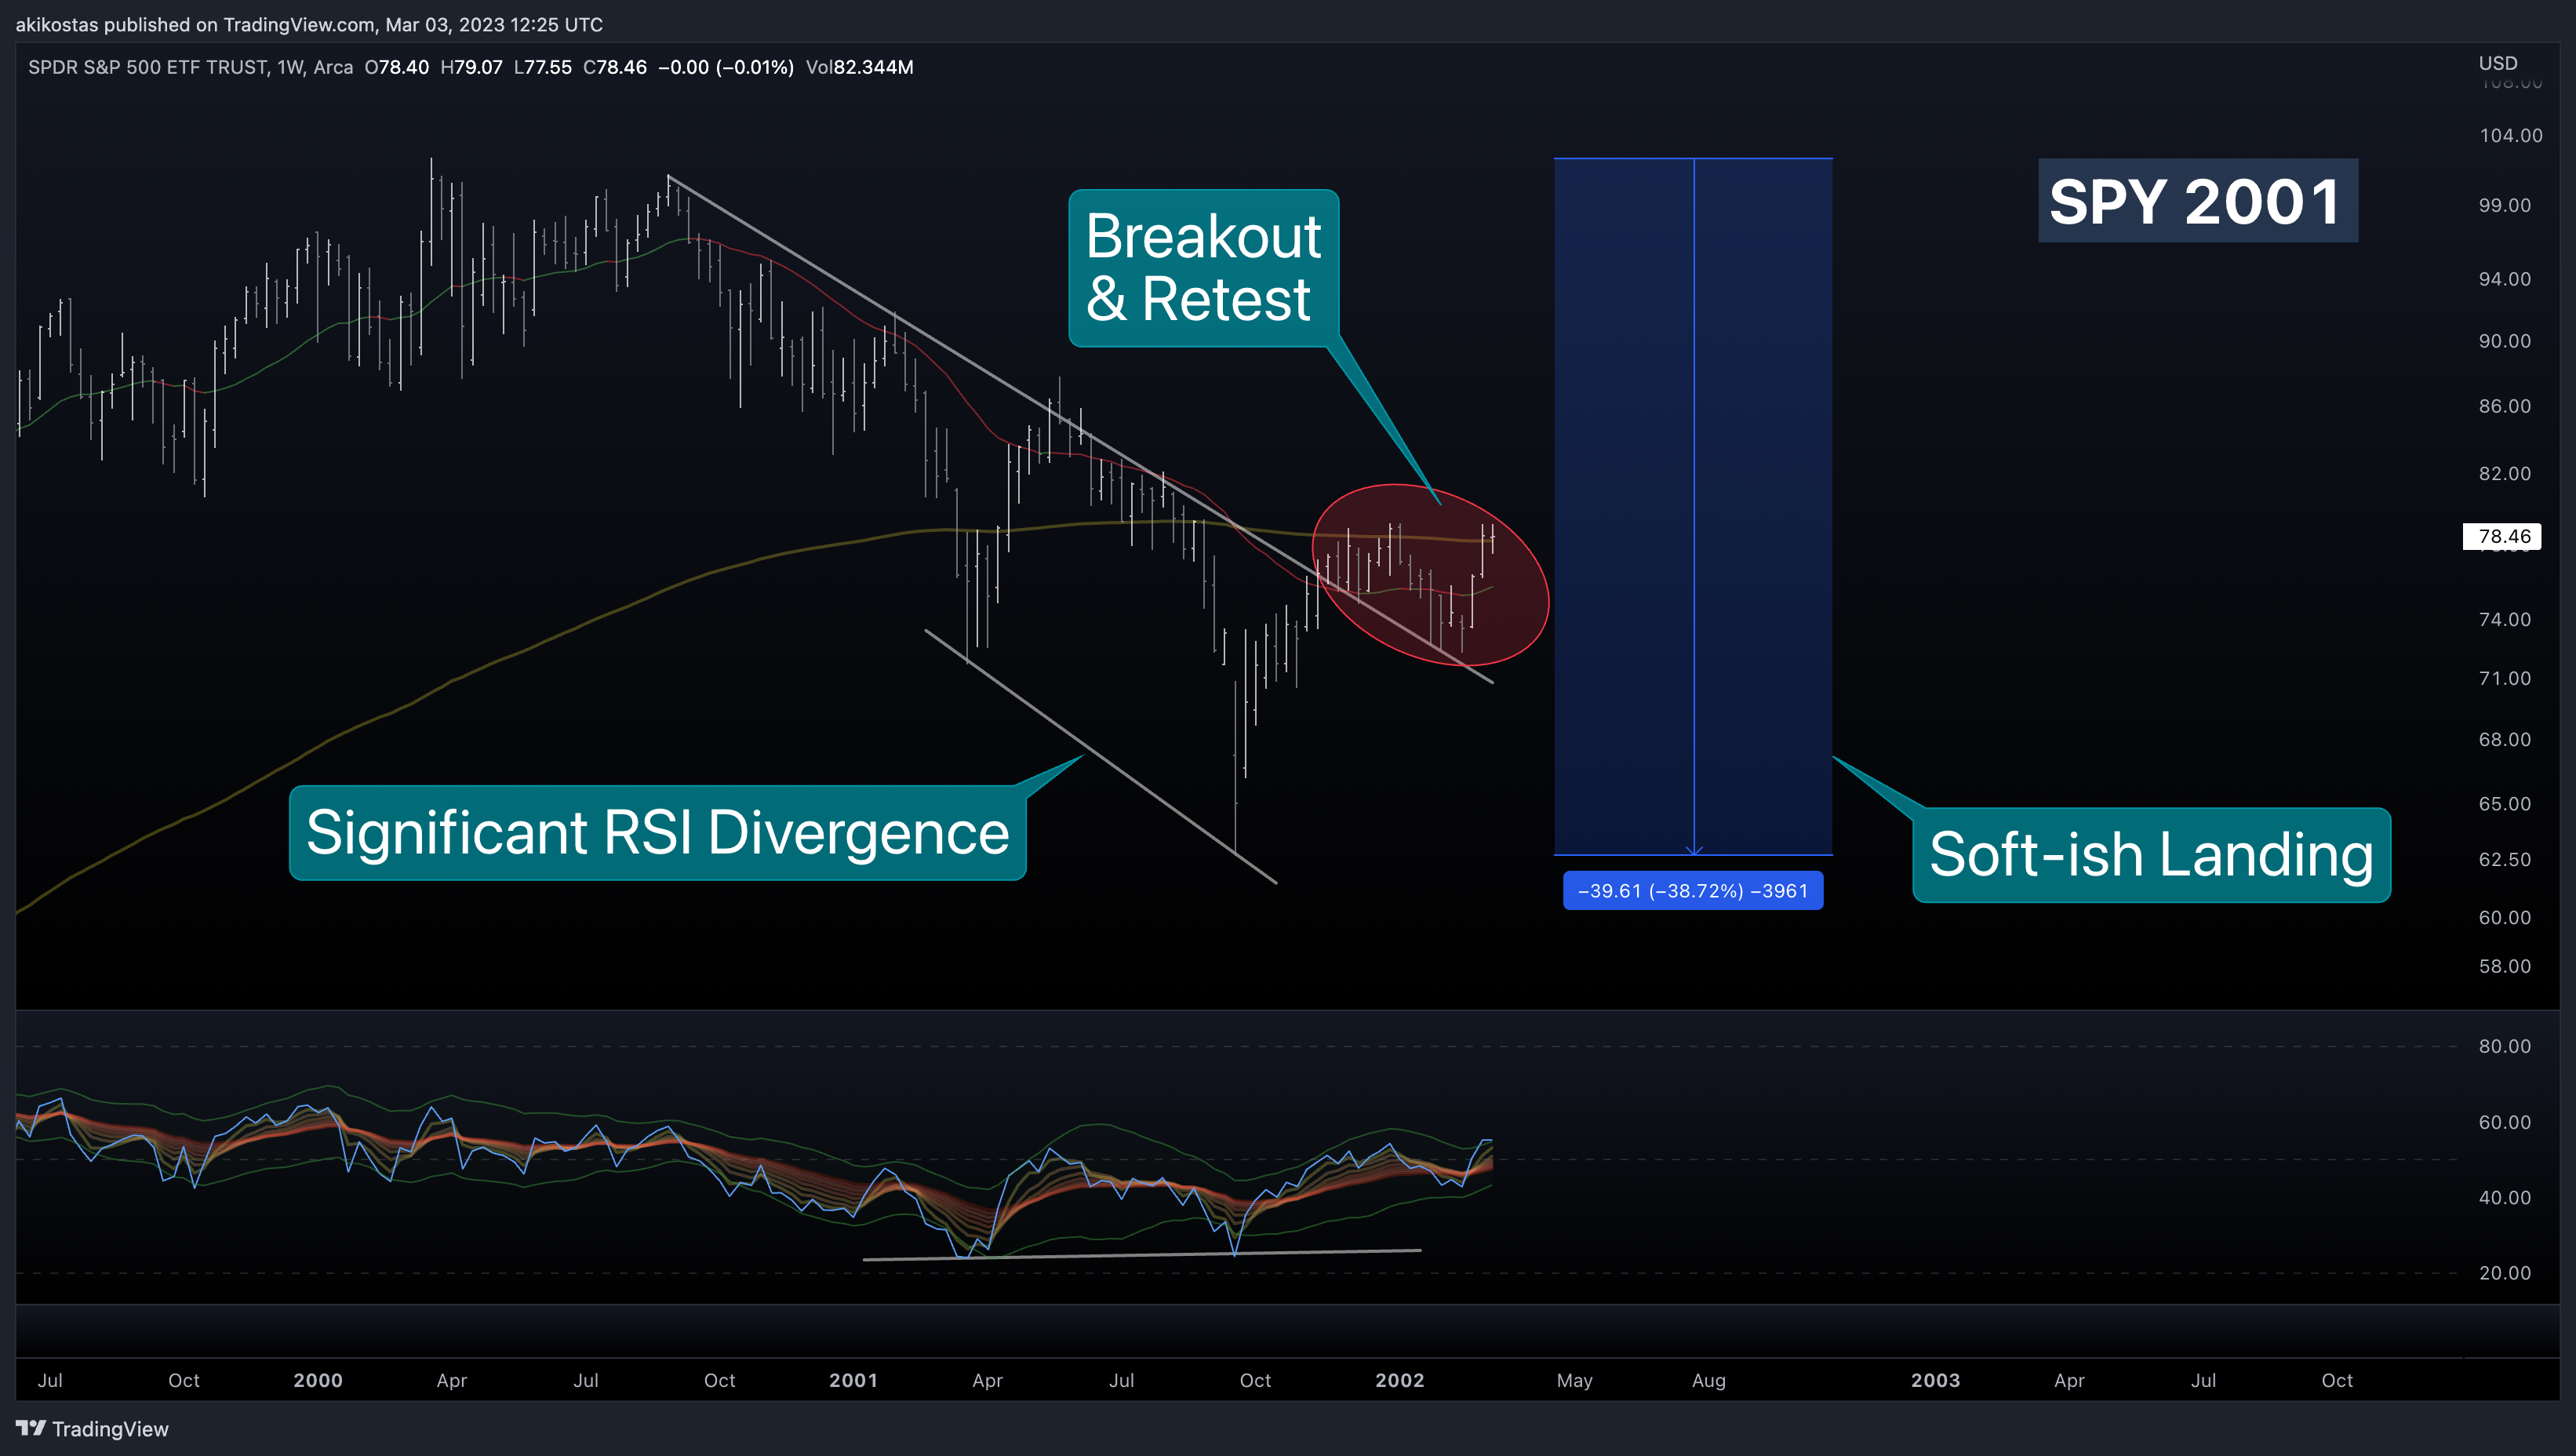
Task: Click the RSI 60.00 axis label
Action: [x=2504, y=1122]
